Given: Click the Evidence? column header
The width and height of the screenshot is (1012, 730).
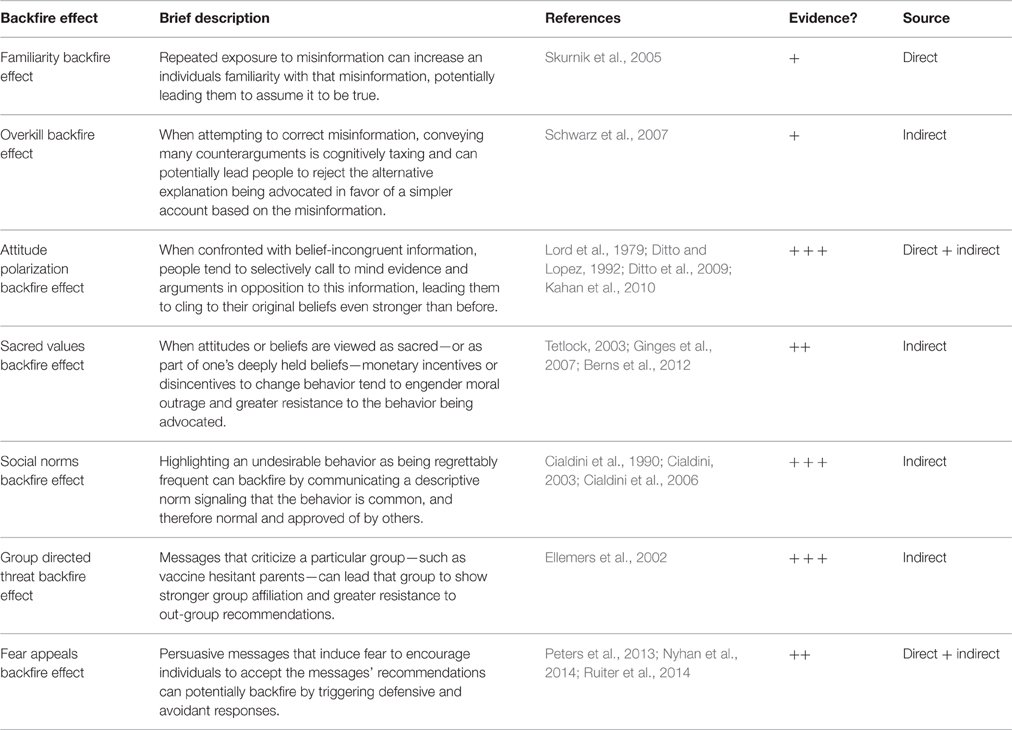Looking at the screenshot, I should [823, 18].
